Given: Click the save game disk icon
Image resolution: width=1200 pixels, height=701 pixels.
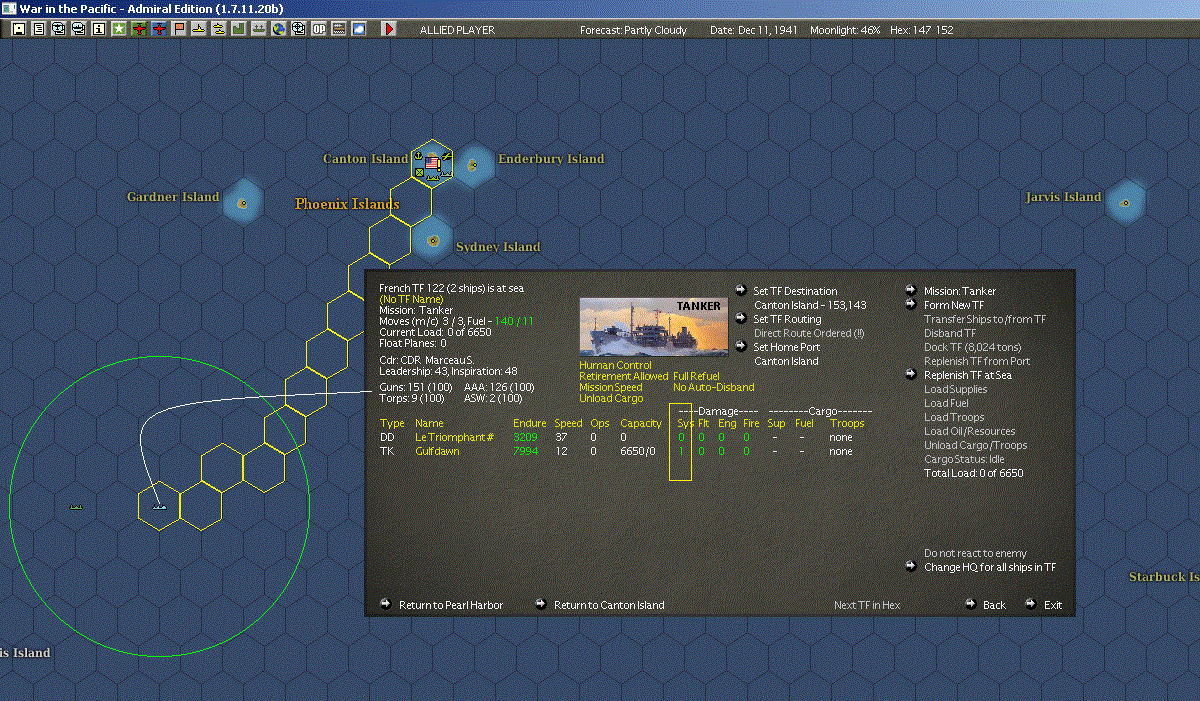Looking at the screenshot, I should pos(19,29).
